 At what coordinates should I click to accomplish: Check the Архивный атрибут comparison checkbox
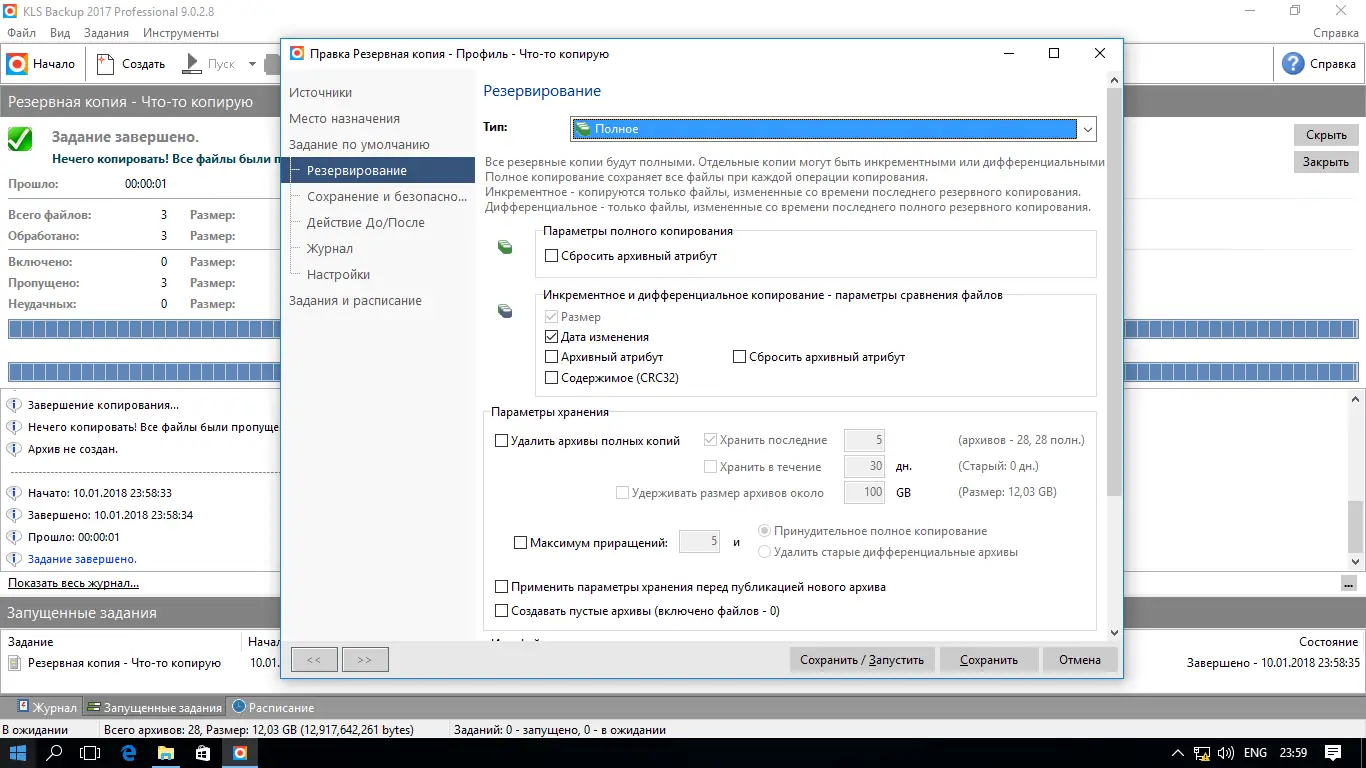point(551,357)
